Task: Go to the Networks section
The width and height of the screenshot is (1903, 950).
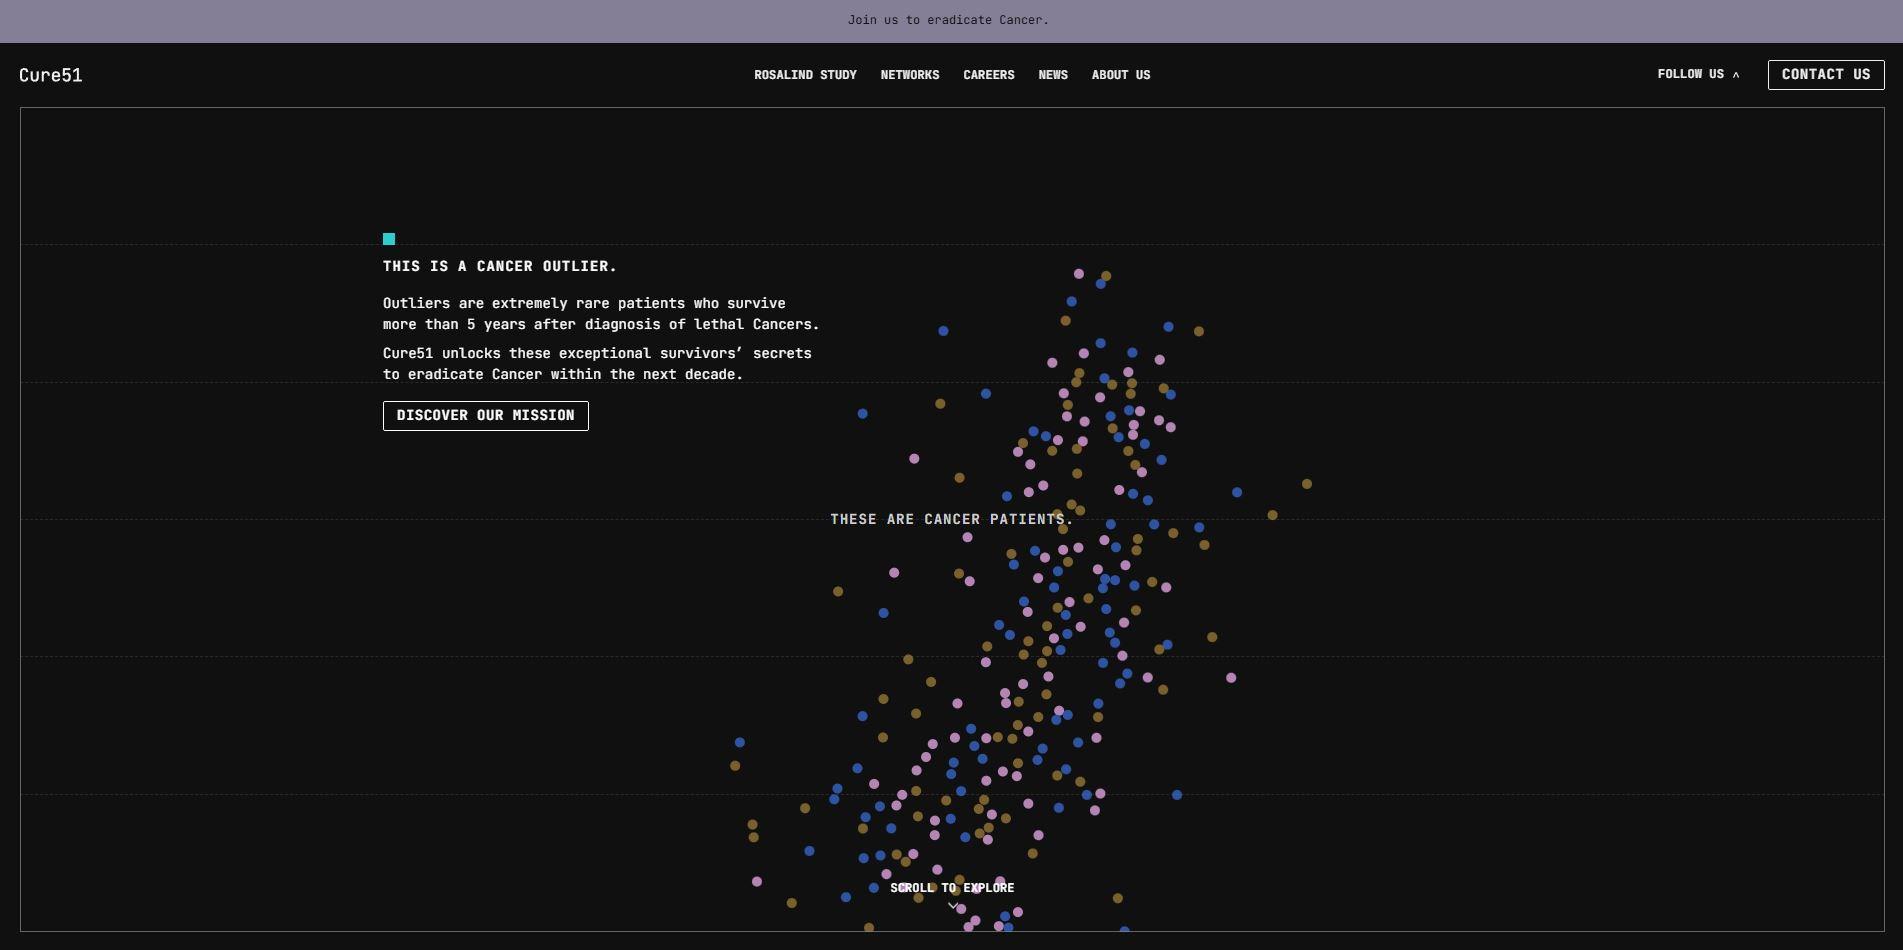Action: tap(909, 75)
